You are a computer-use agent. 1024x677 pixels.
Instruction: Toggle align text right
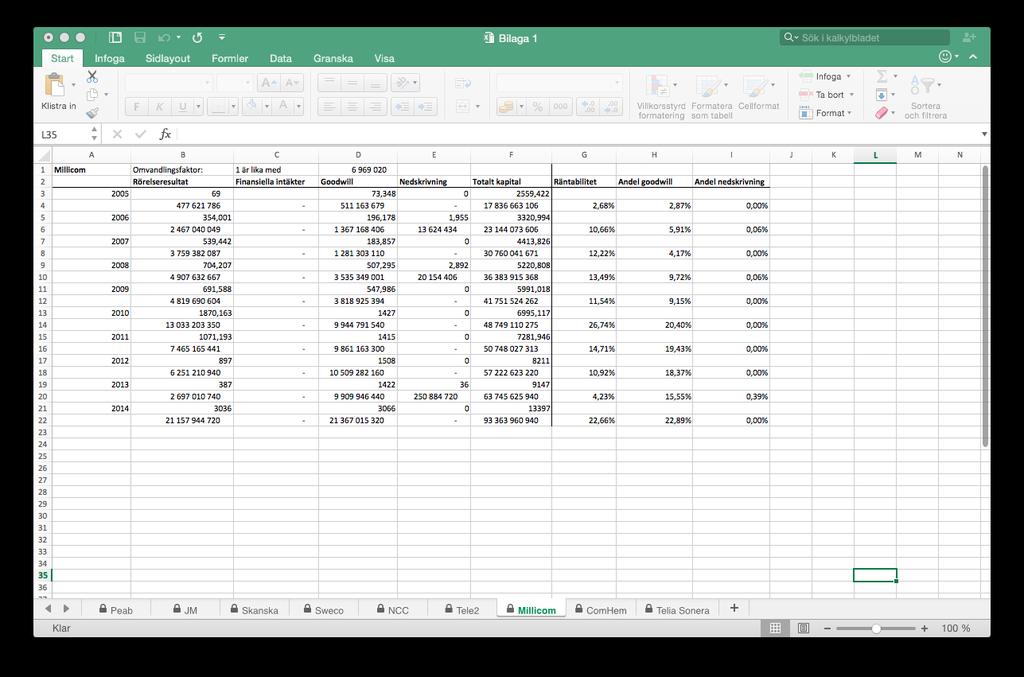pyautogui.click(x=376, y=106)
